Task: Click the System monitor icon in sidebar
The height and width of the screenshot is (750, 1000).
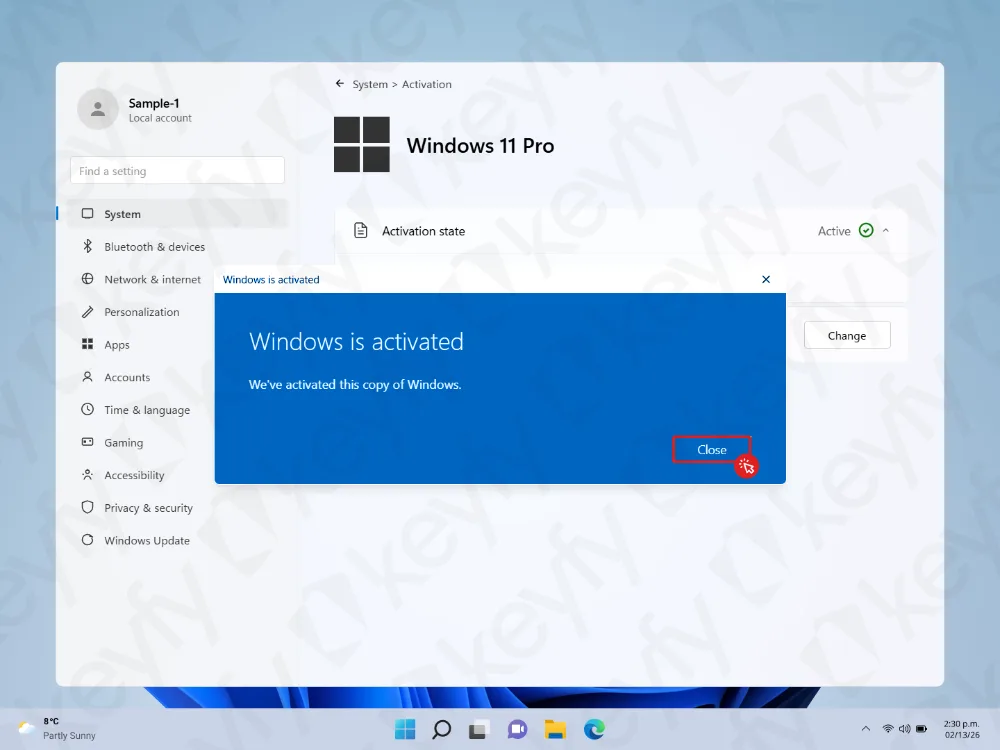Action: 87,214
